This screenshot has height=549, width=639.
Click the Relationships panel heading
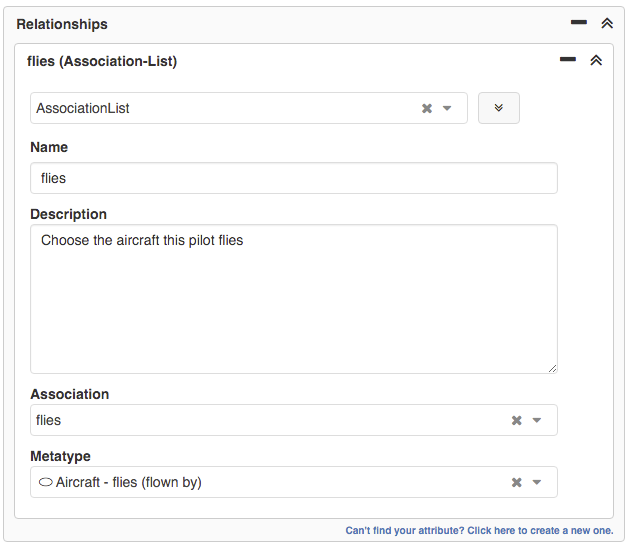[x=62, y=24]
